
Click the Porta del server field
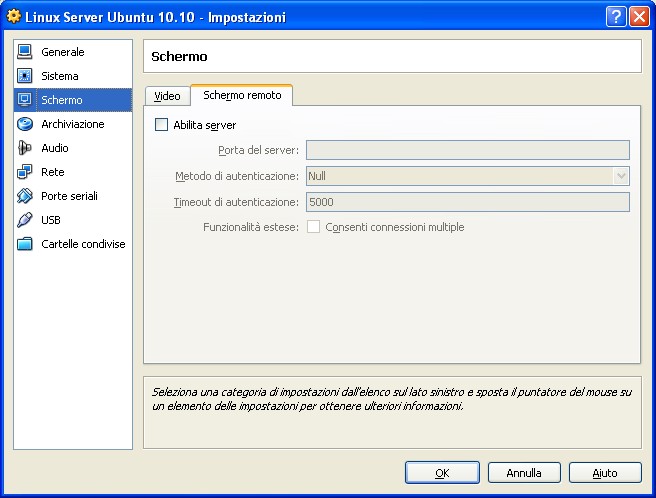pyautogui.click(x=467, y=150)
